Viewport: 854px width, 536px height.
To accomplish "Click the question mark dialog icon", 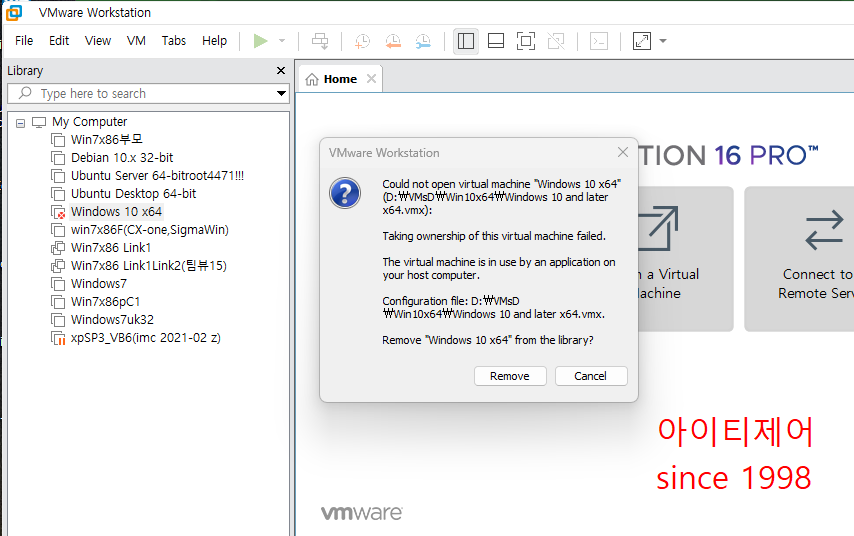I will tap(345, 193).
